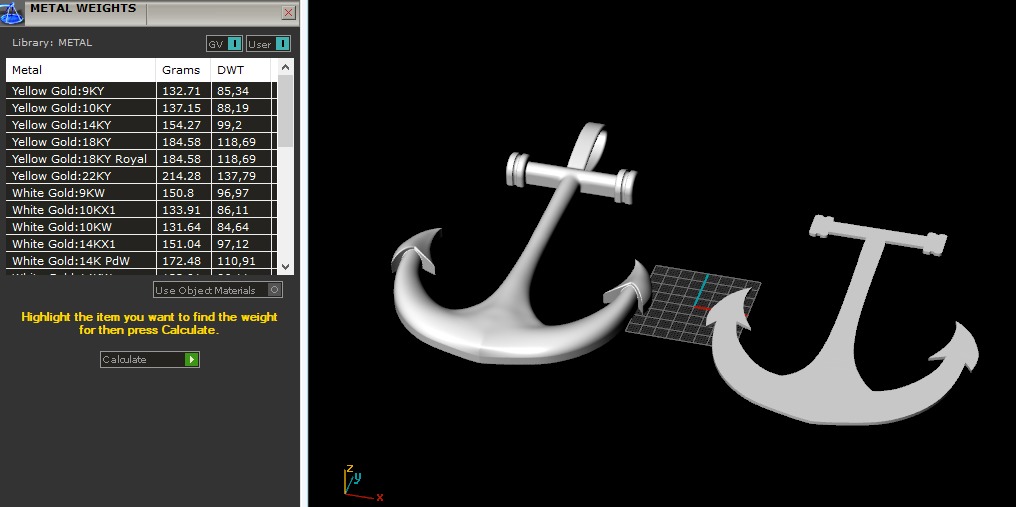Click the metal list scroll down arrow
Viewport: 1016px width, 507px height.
[x=286, y=266]
